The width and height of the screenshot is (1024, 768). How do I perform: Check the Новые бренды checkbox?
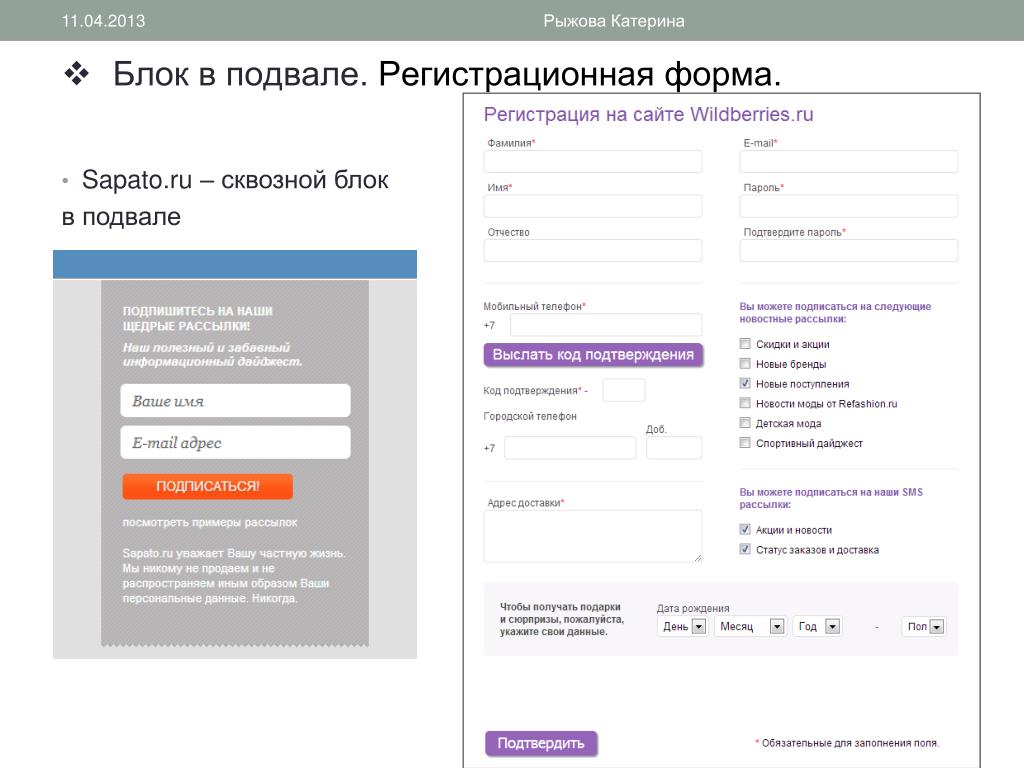tap(745, 363)
